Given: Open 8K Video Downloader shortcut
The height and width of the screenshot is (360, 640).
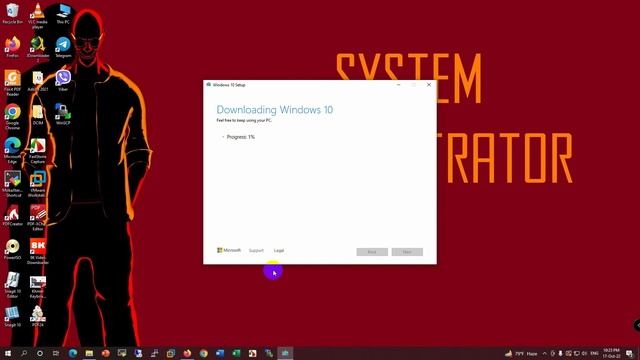Looking at the screenshot, I should tap(38, 251).
